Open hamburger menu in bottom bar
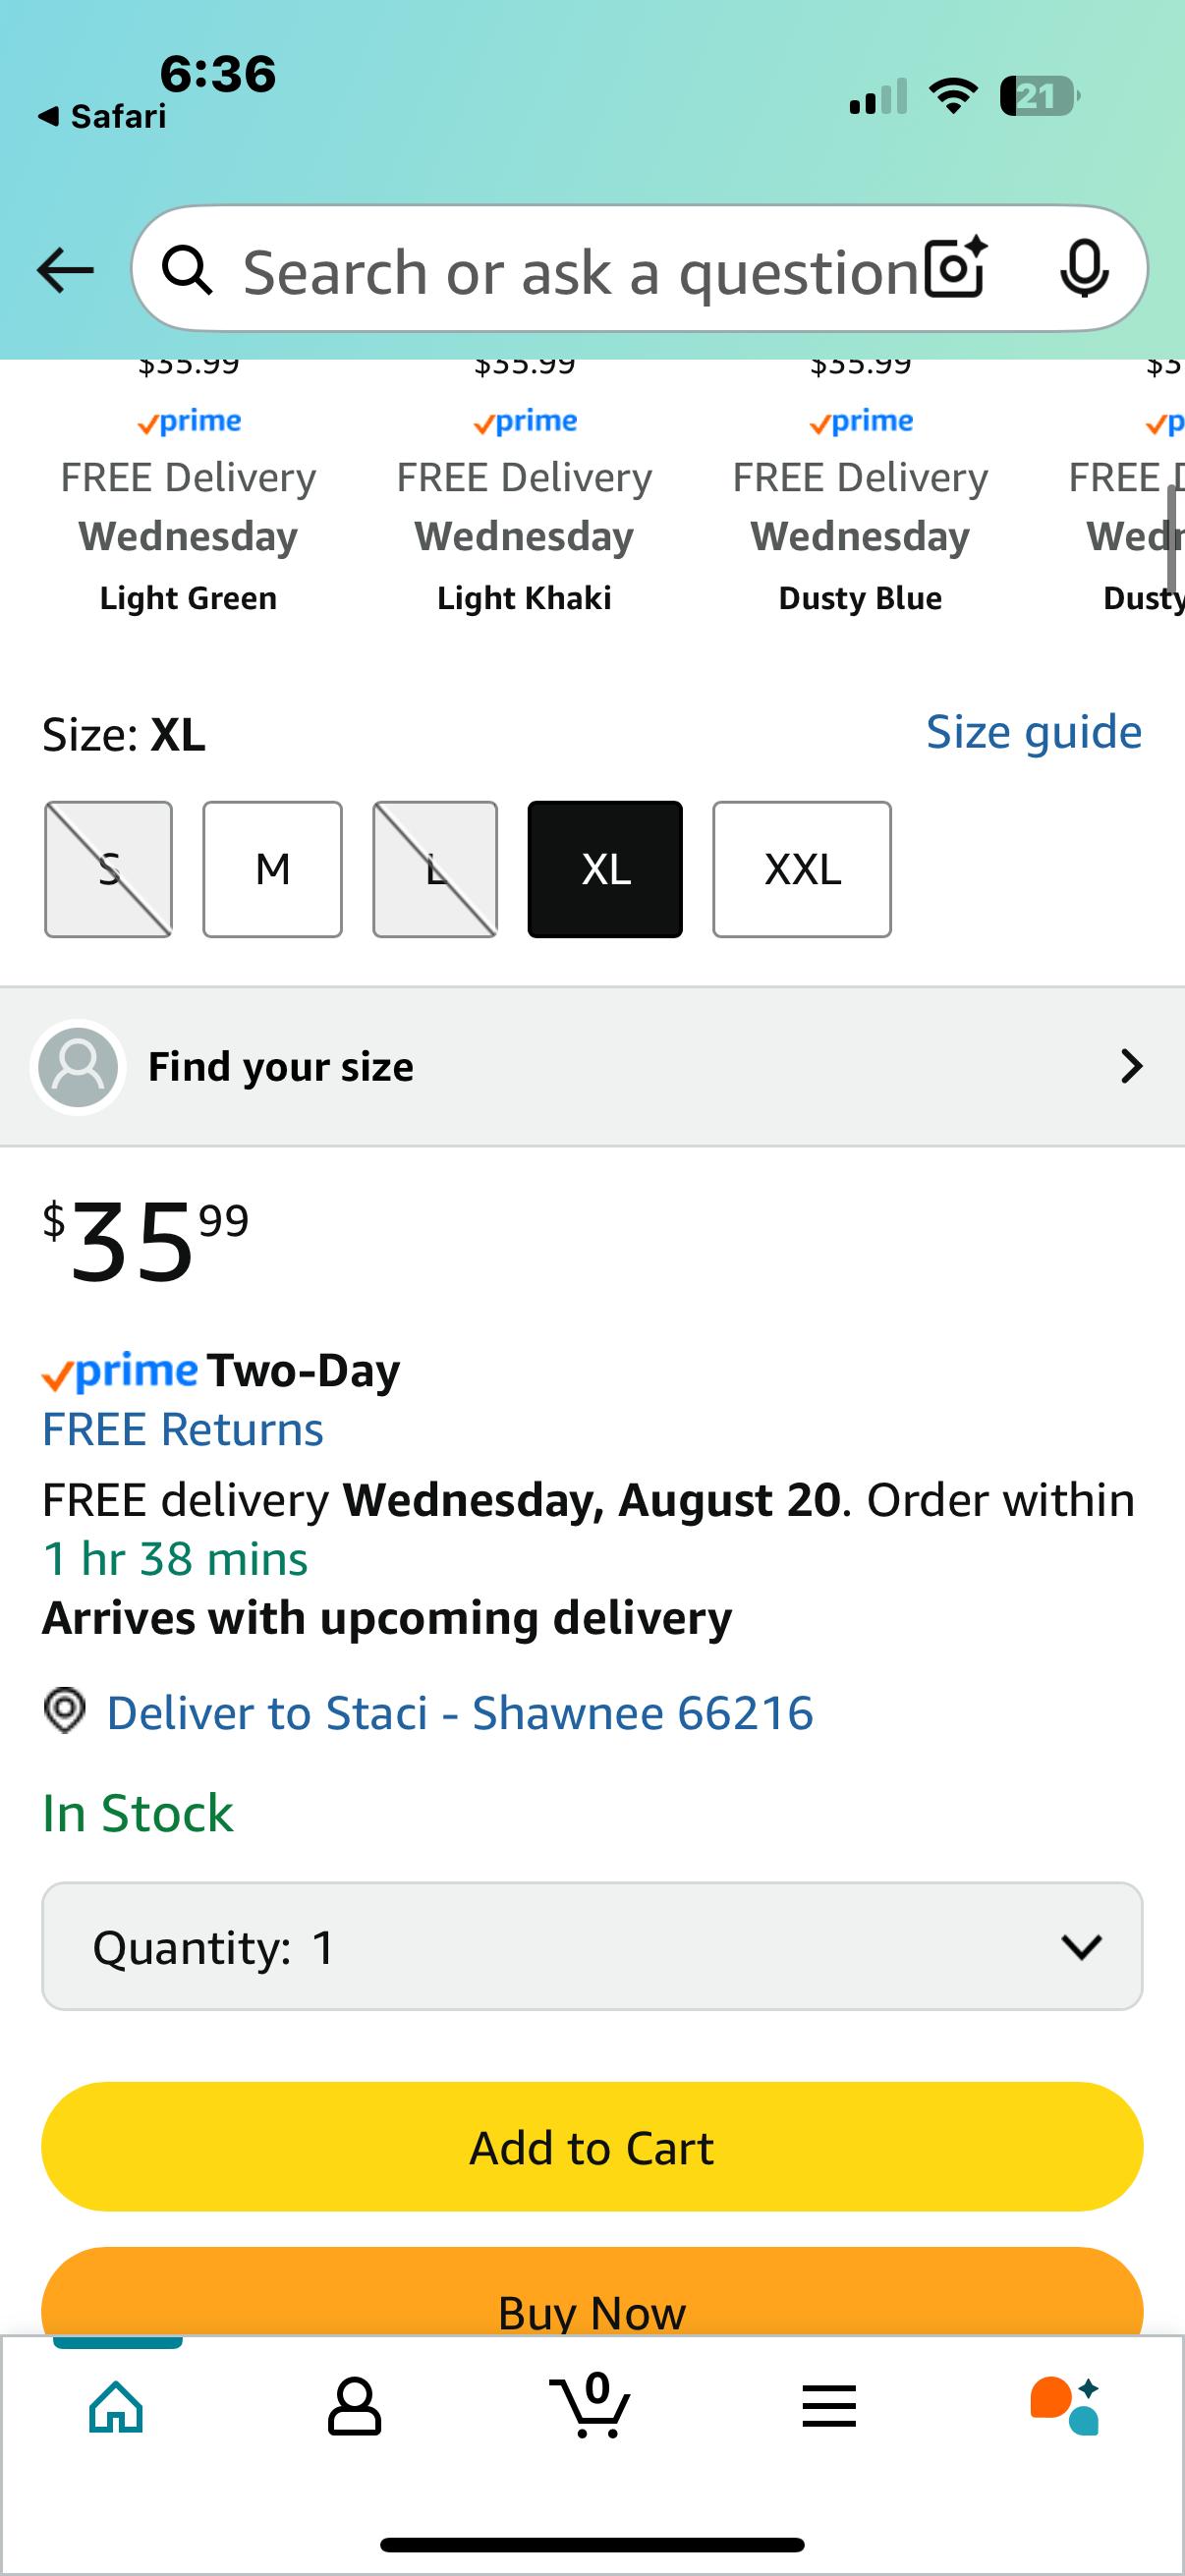Image resolution: width=1185 pixels, height=2576 pixels. coord(829,2406)
